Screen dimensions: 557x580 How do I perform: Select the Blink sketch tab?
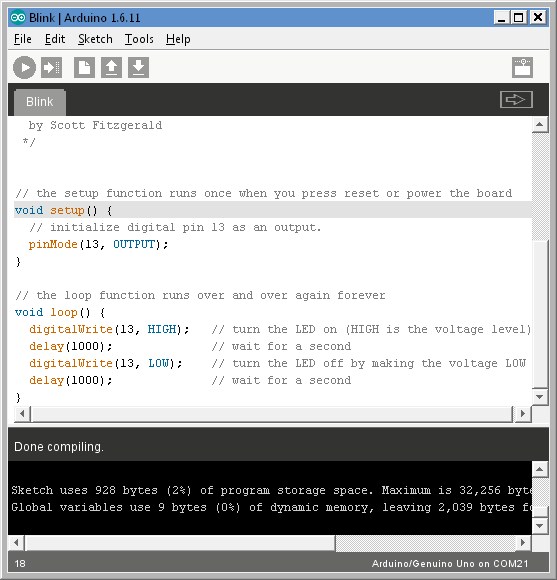(x=40, y=102)
